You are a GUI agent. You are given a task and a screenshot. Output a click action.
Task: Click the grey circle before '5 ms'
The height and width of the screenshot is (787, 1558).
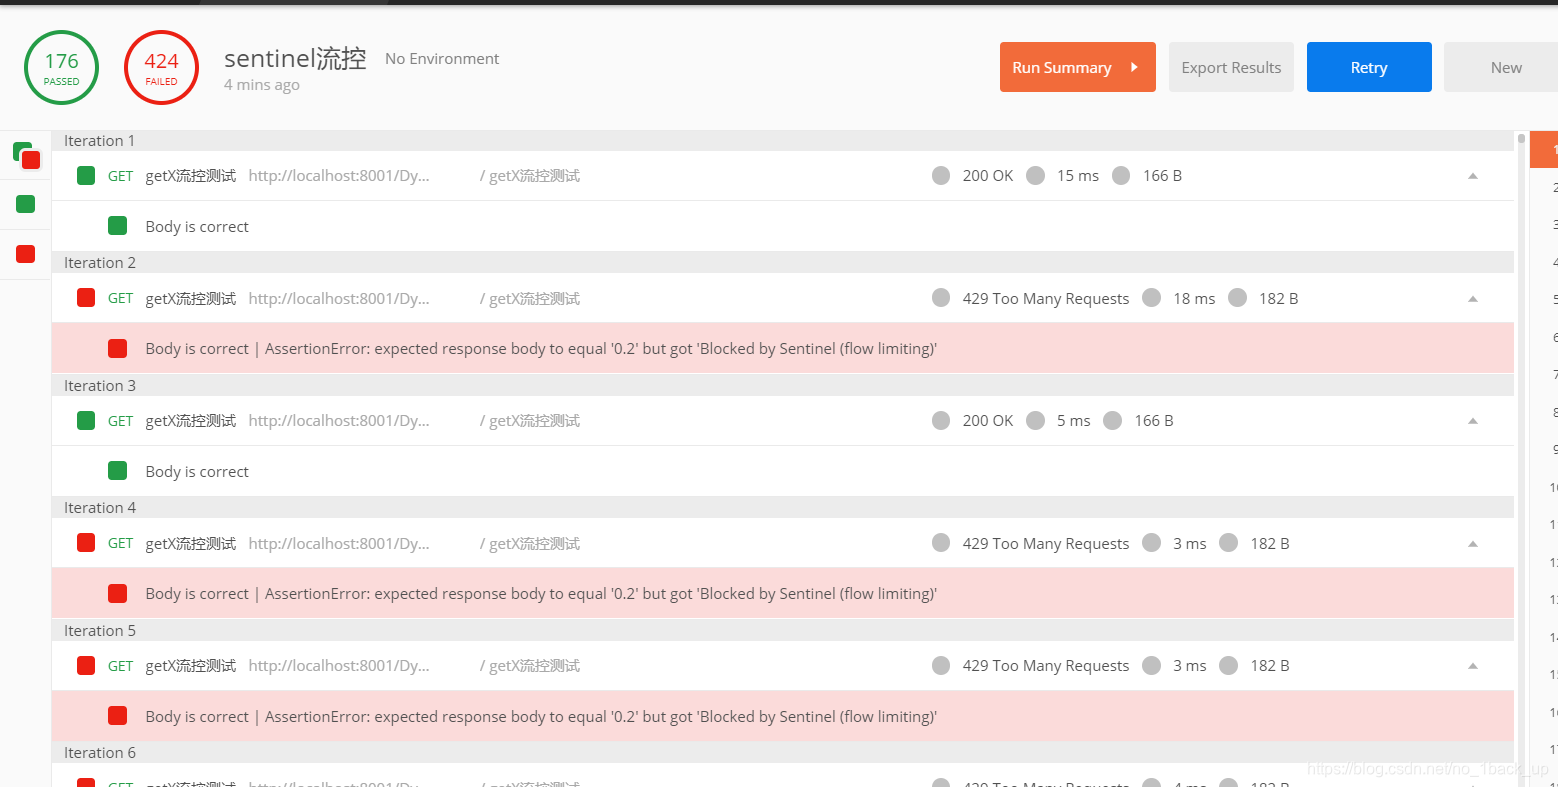(1036, 421)
